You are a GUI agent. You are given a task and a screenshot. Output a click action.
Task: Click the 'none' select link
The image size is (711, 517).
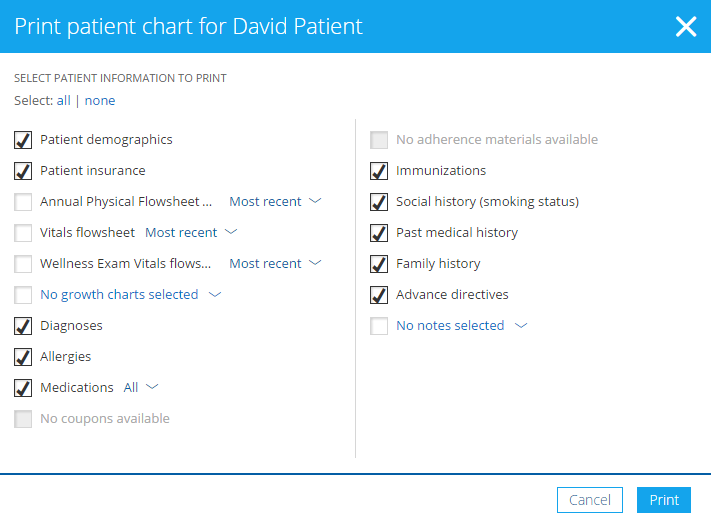(x=100, y=101)
